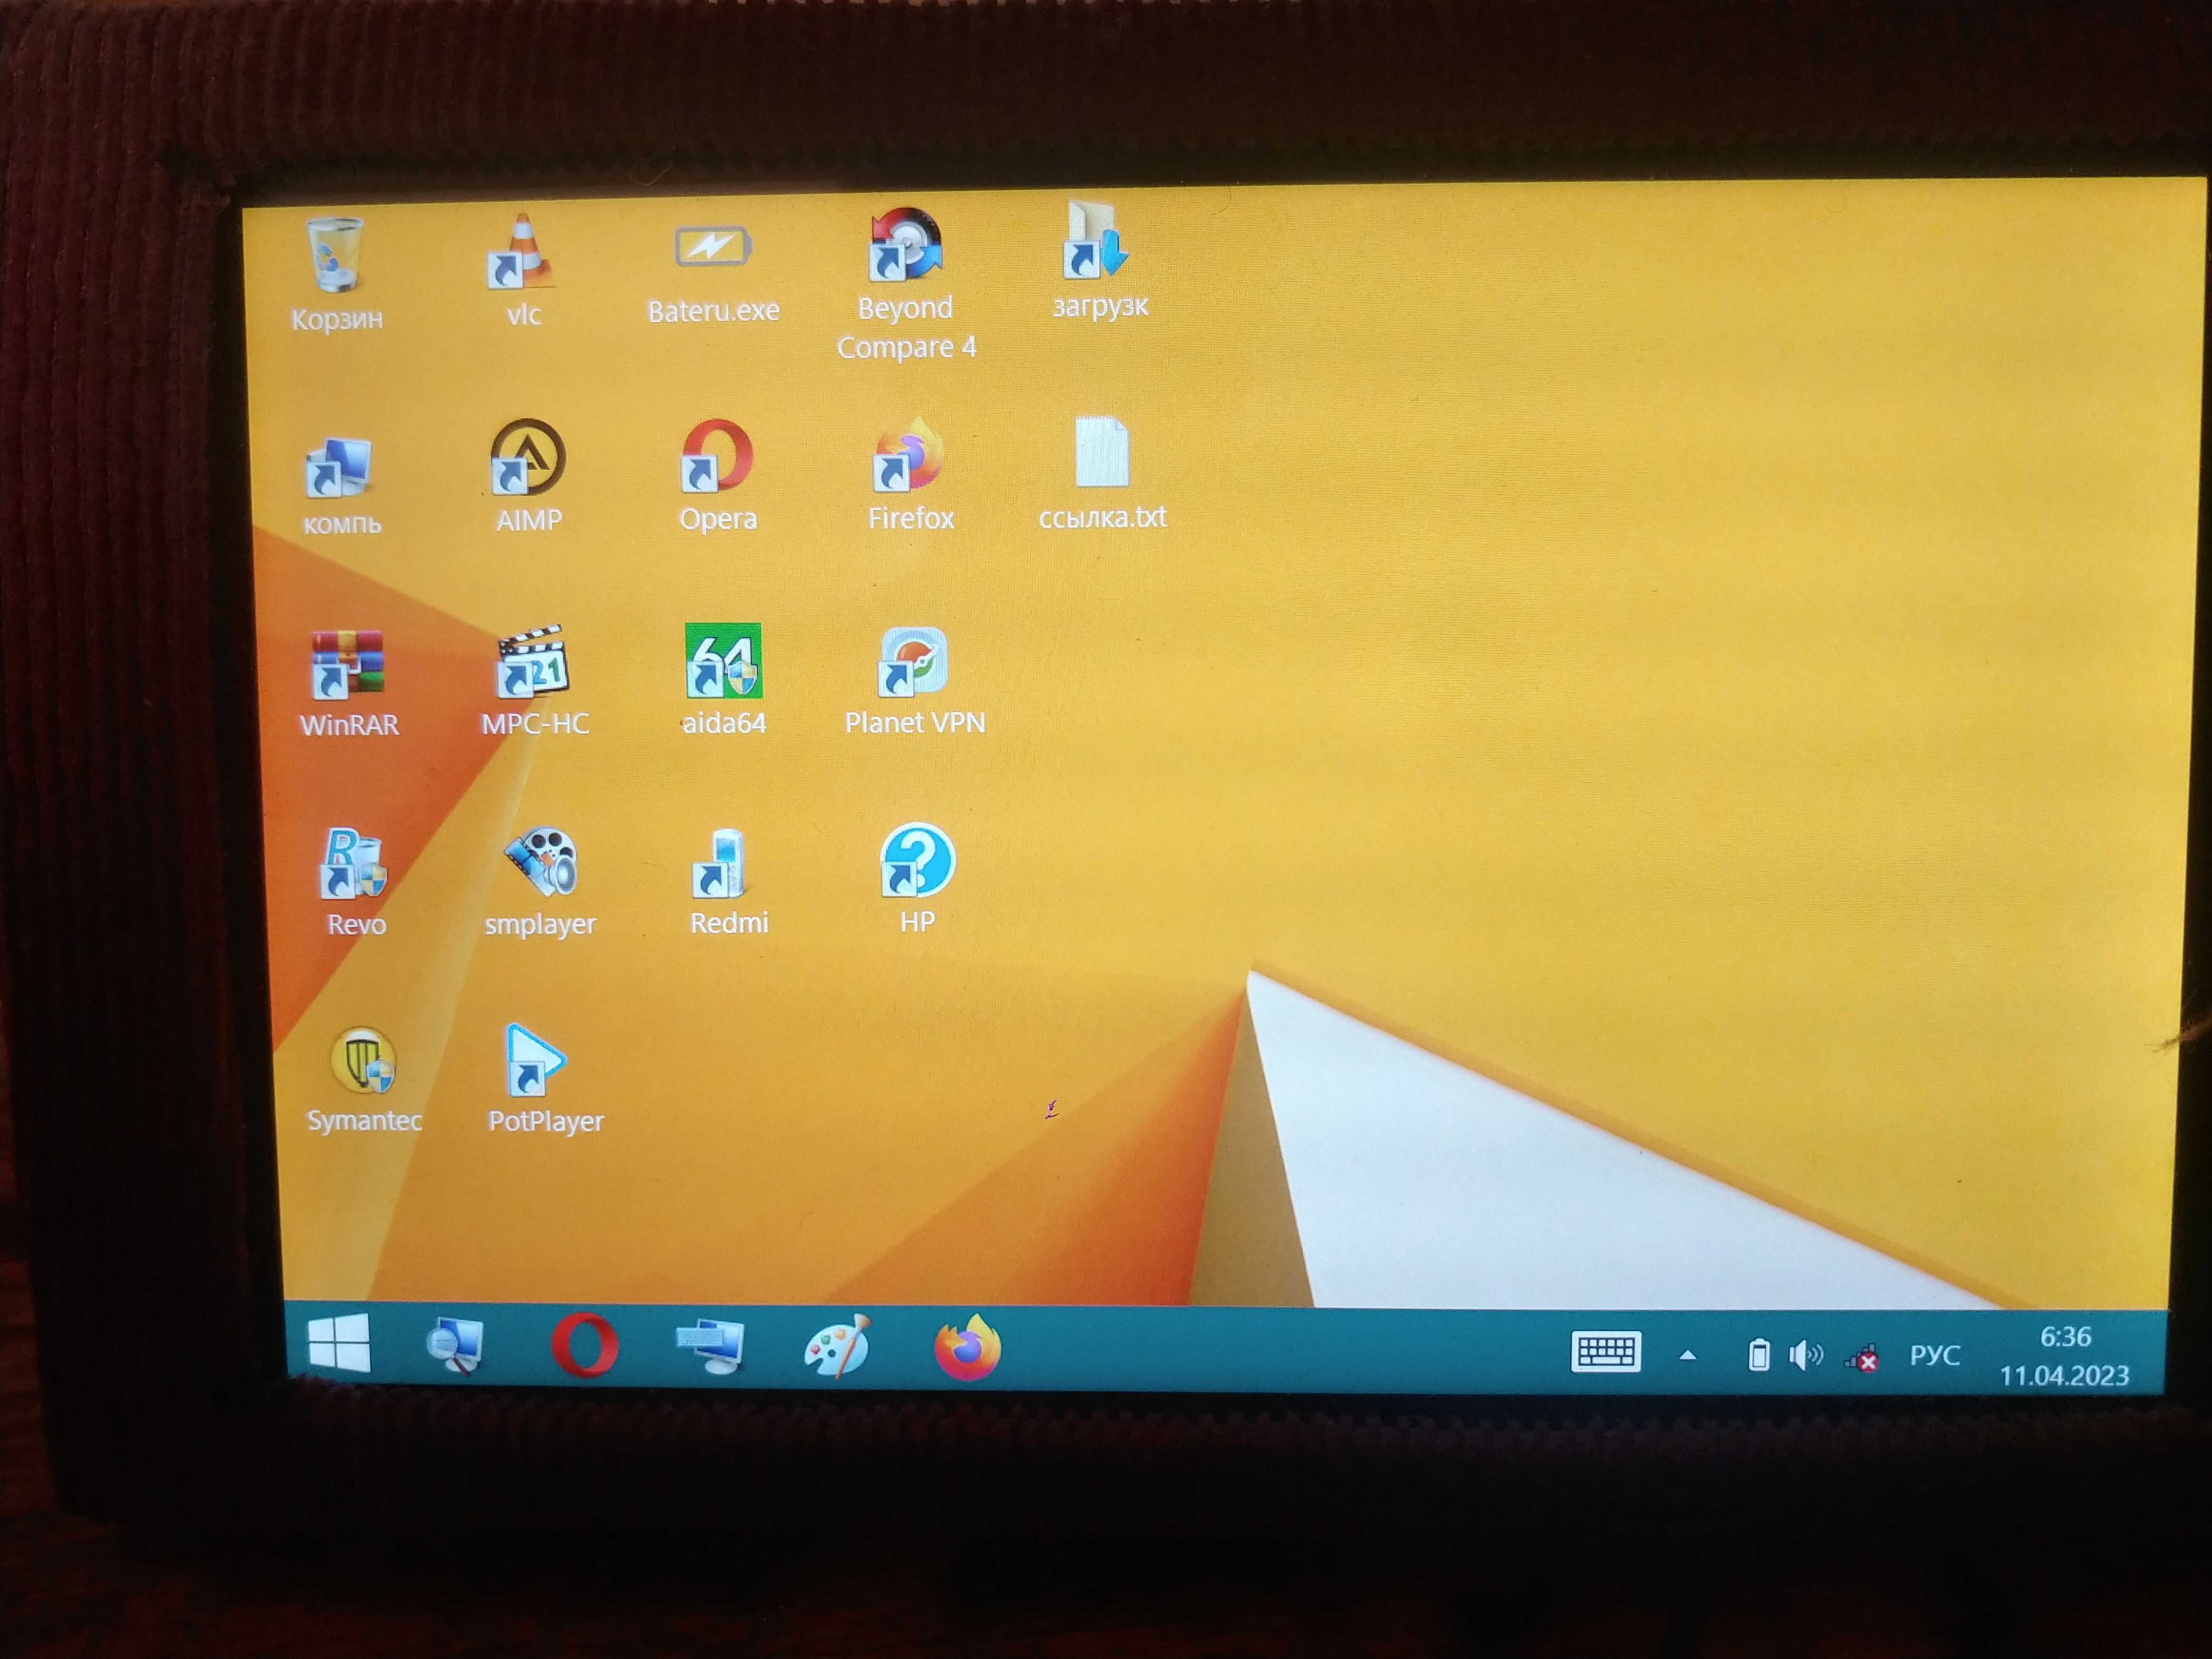Click the battery status tray icon
This screenshot has height=1659, width=2212.
tap(1758, 1355)
